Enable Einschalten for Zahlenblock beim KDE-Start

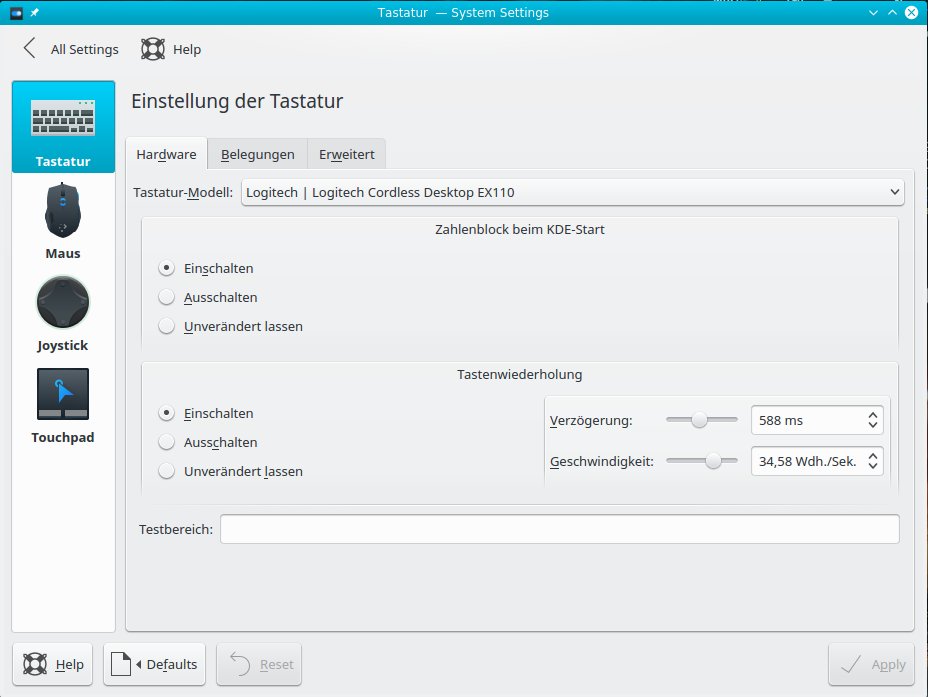pos(166,268)
